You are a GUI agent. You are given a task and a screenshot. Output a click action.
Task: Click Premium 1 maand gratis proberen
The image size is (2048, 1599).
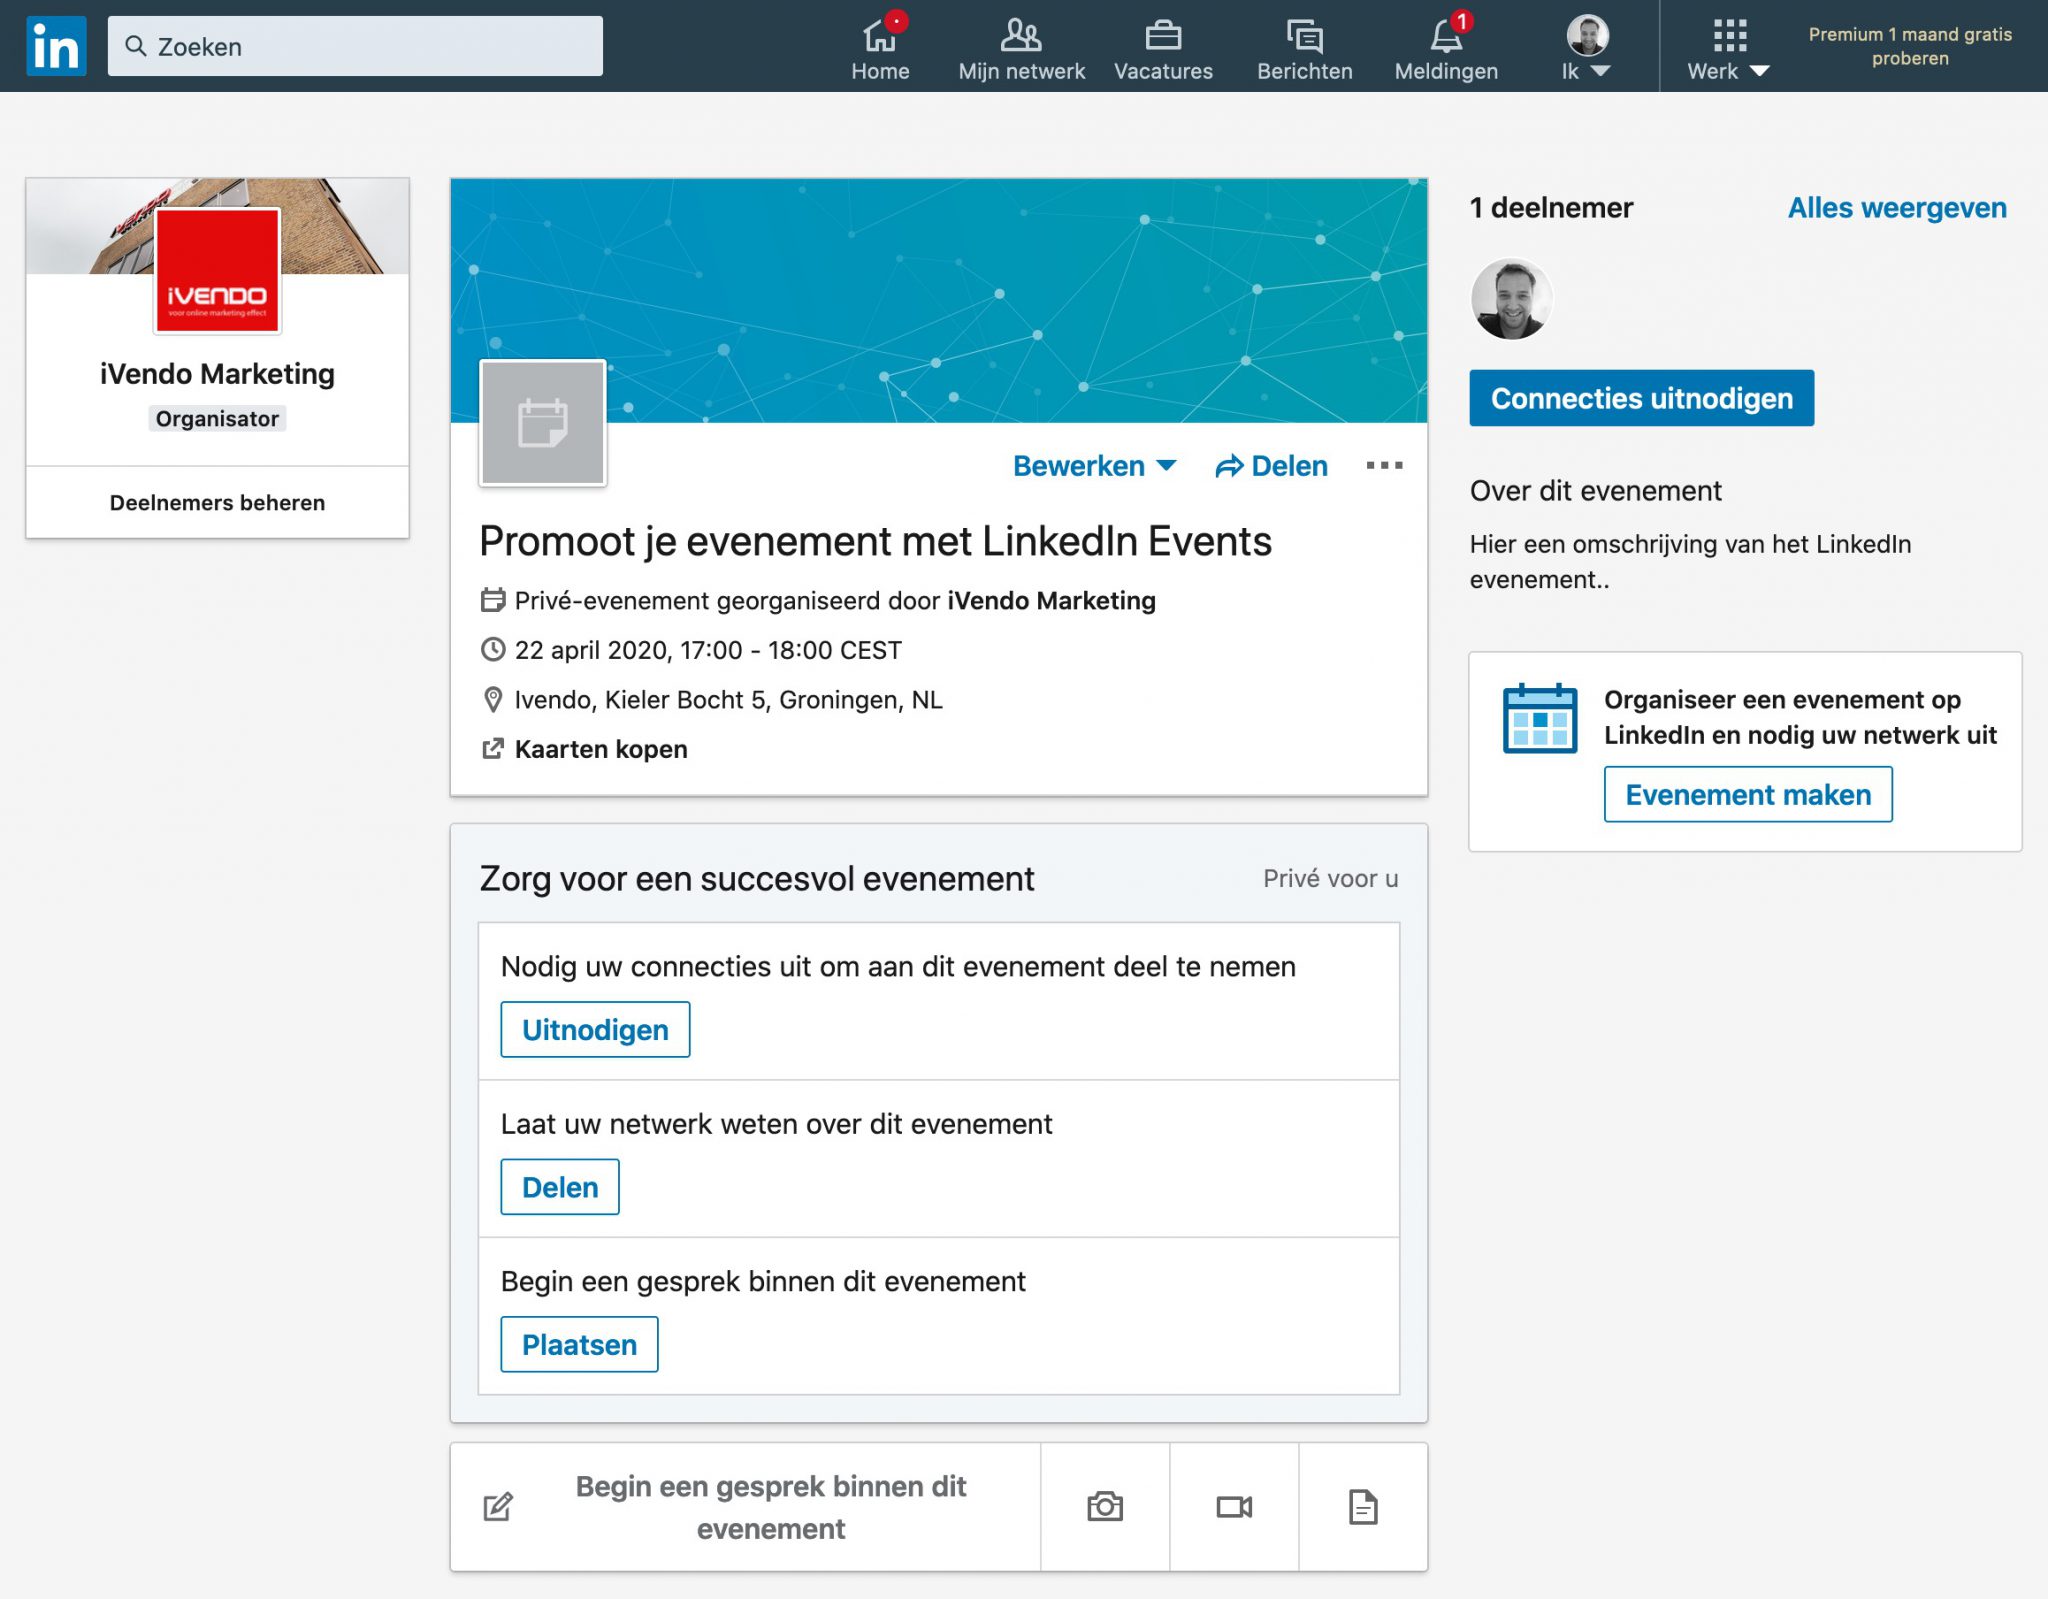click(x=1910, y=46)
